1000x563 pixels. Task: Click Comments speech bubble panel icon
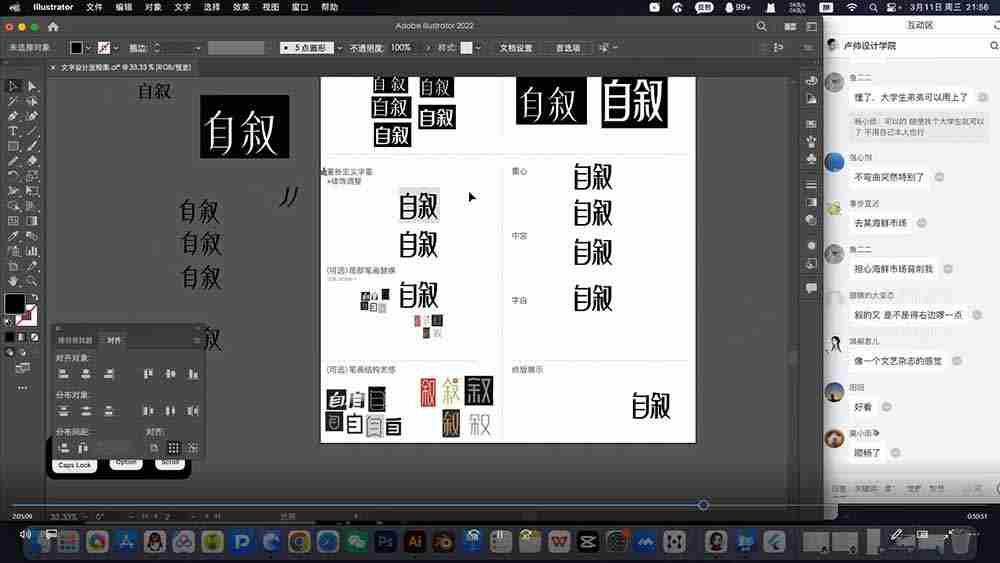tap(811, 288)
